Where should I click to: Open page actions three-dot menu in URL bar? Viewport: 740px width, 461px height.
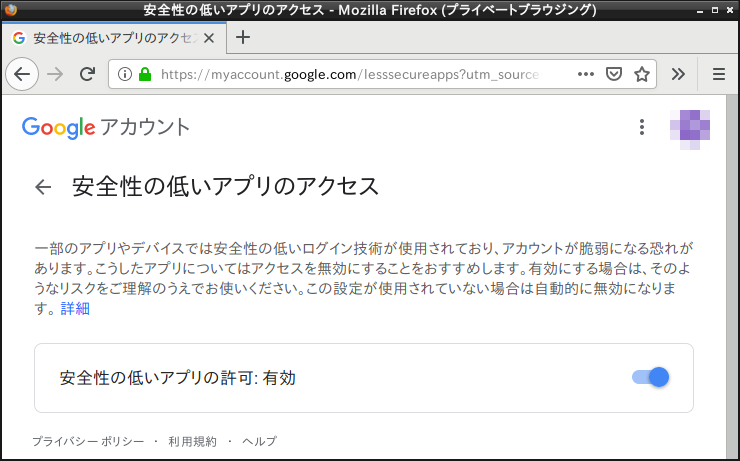tap(586, 74)
